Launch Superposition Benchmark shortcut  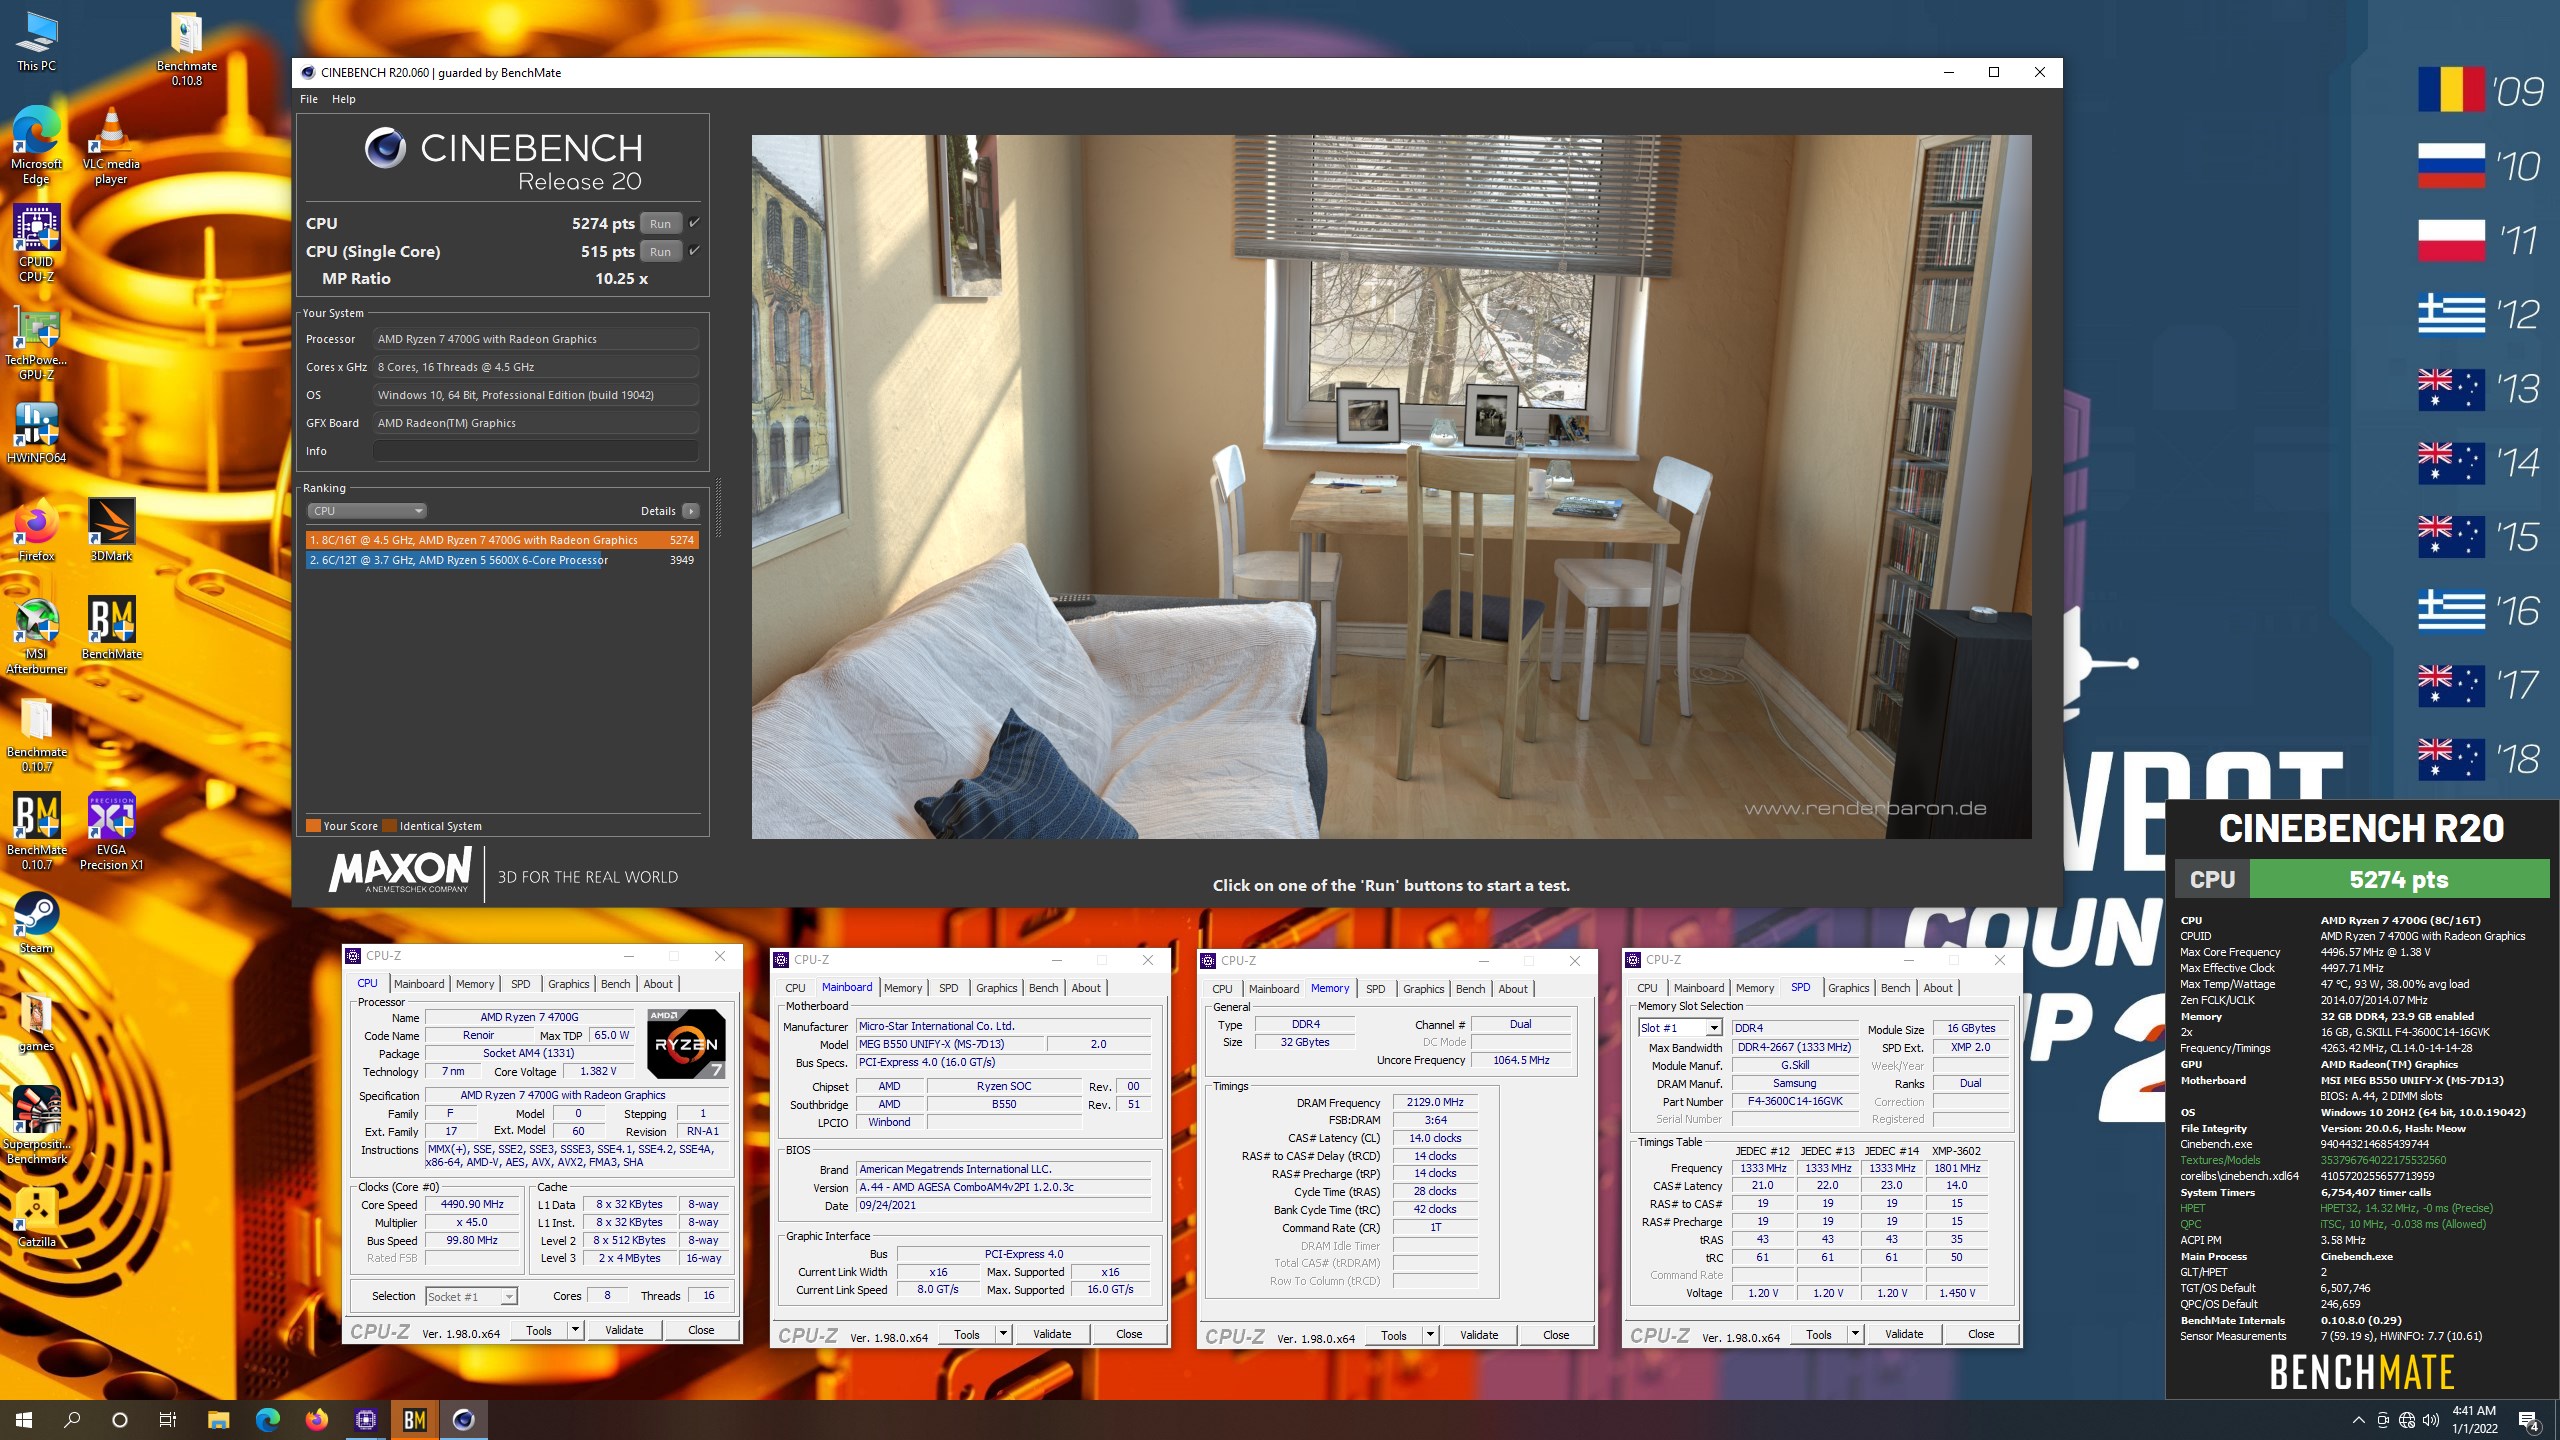point(36,1126)
